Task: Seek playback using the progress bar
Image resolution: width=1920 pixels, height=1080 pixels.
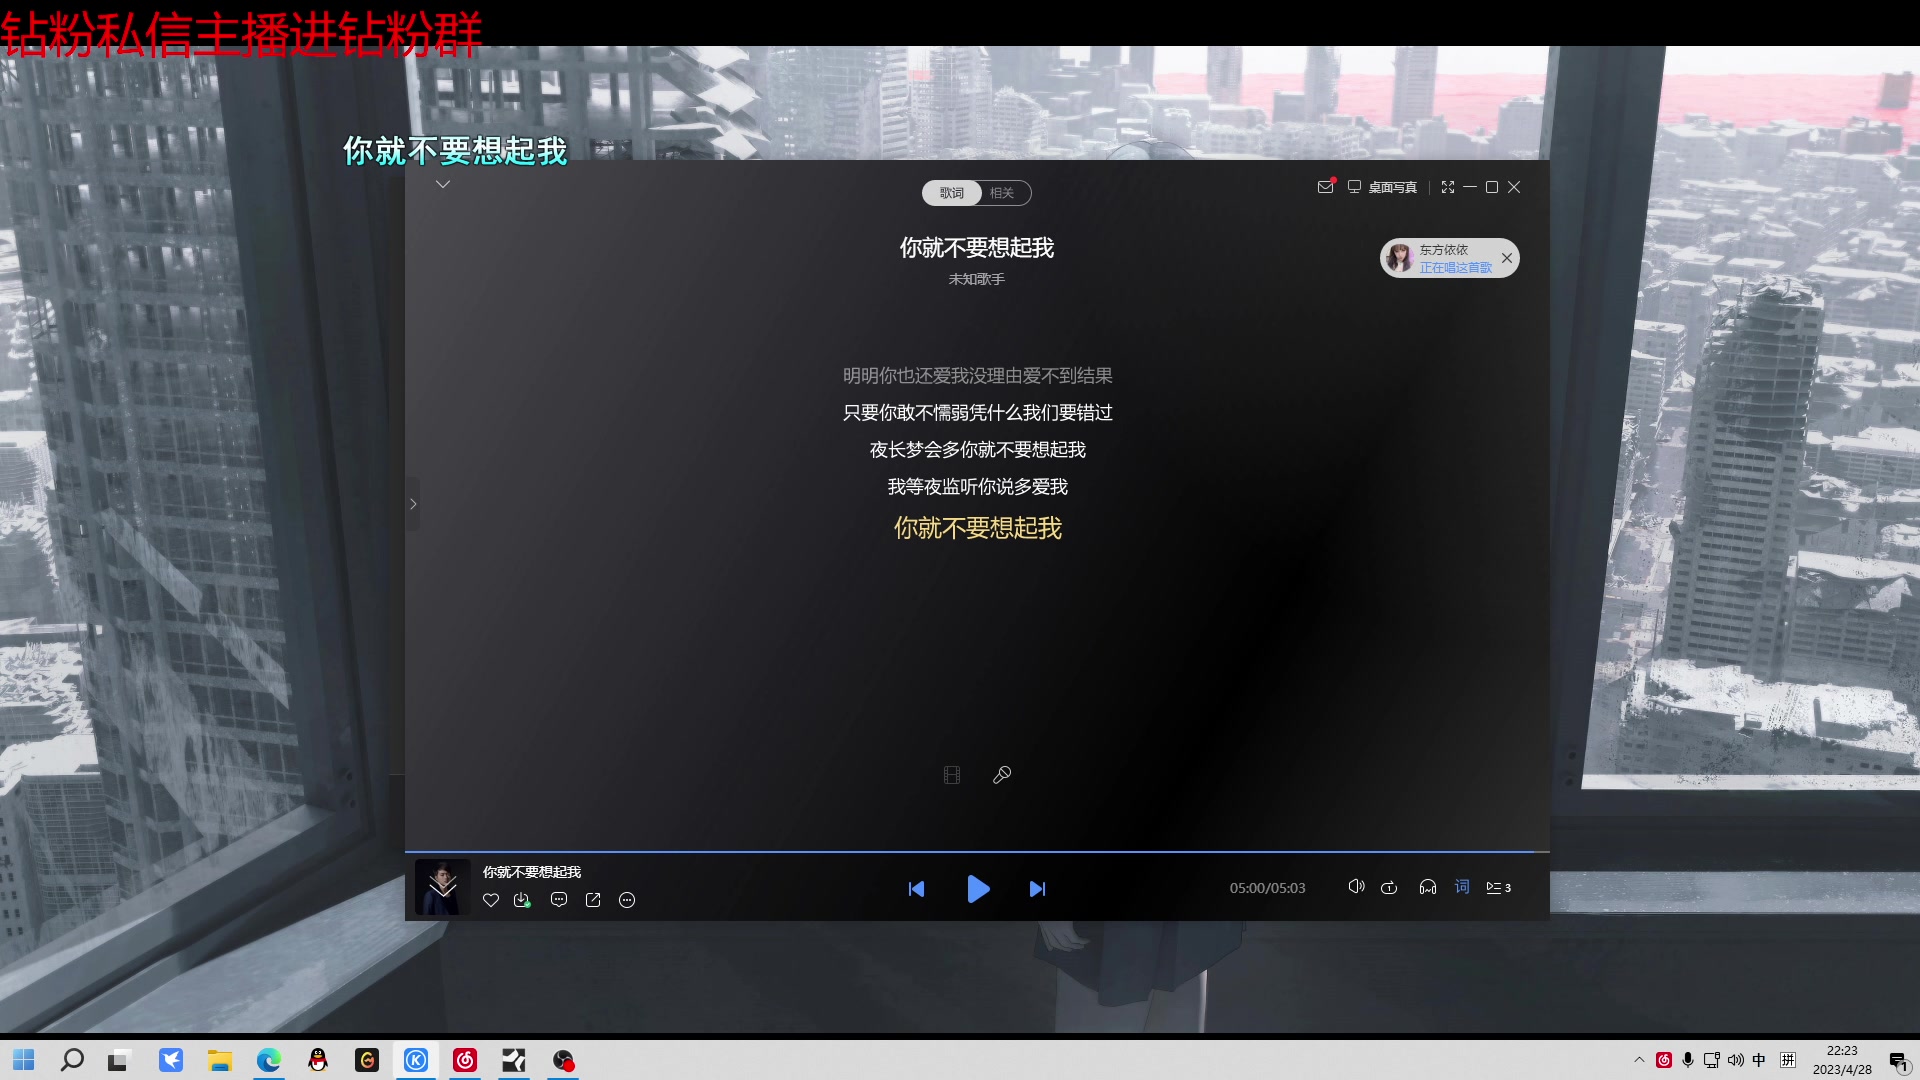Action: pos(978,851)
